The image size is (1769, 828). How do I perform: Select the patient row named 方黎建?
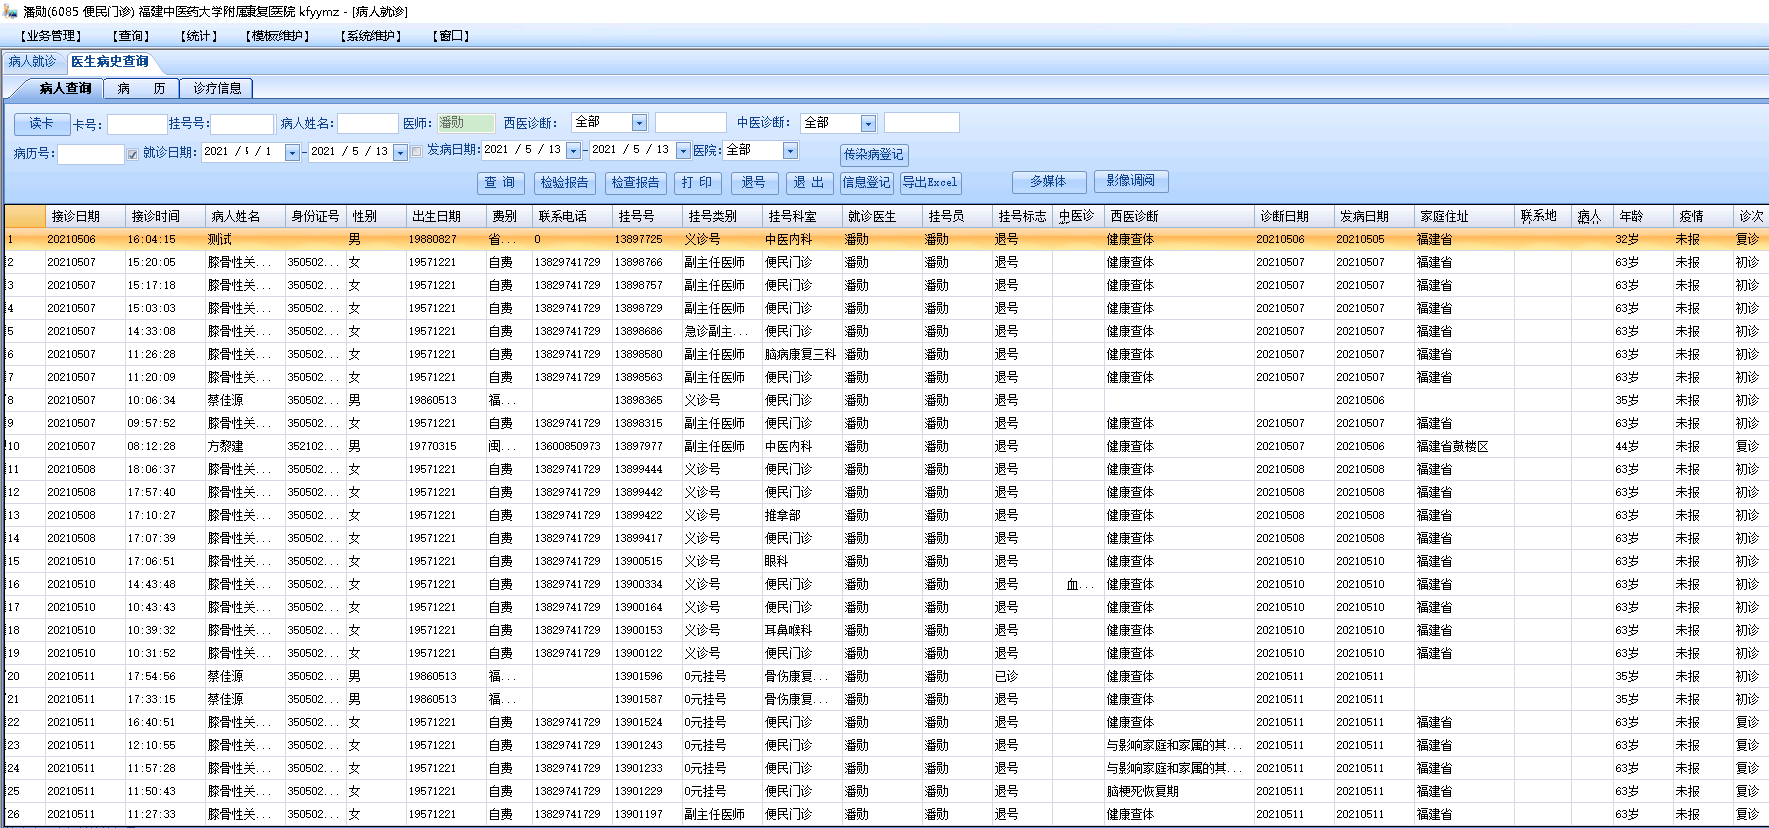[x=226, y=446]
